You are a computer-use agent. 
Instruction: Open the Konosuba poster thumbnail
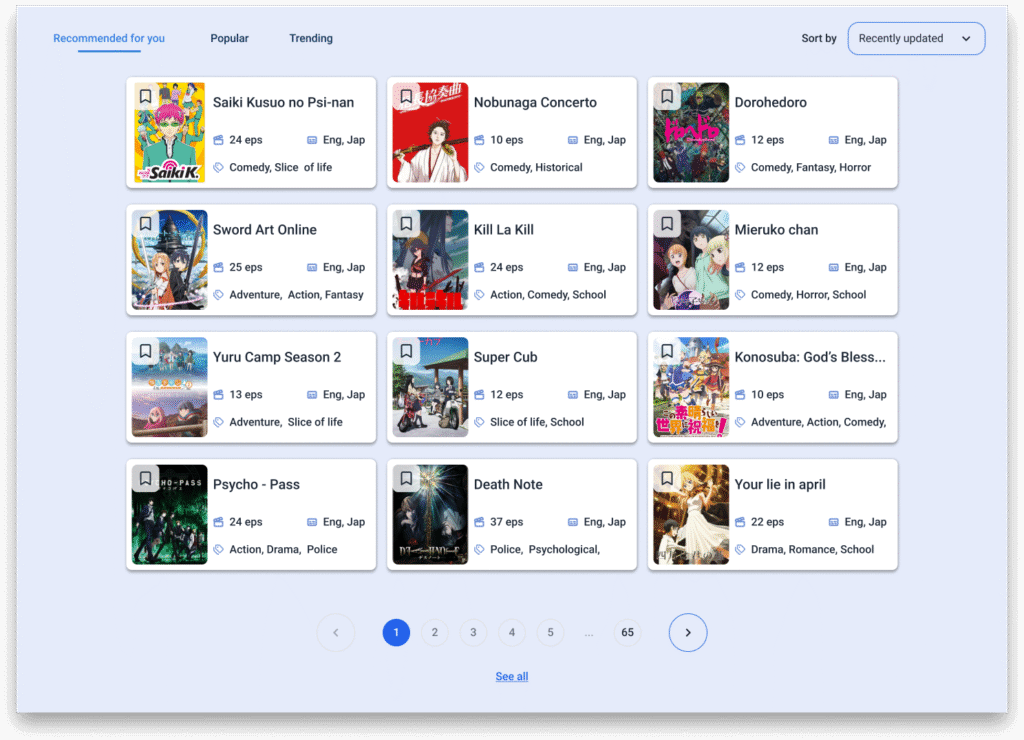691,387
